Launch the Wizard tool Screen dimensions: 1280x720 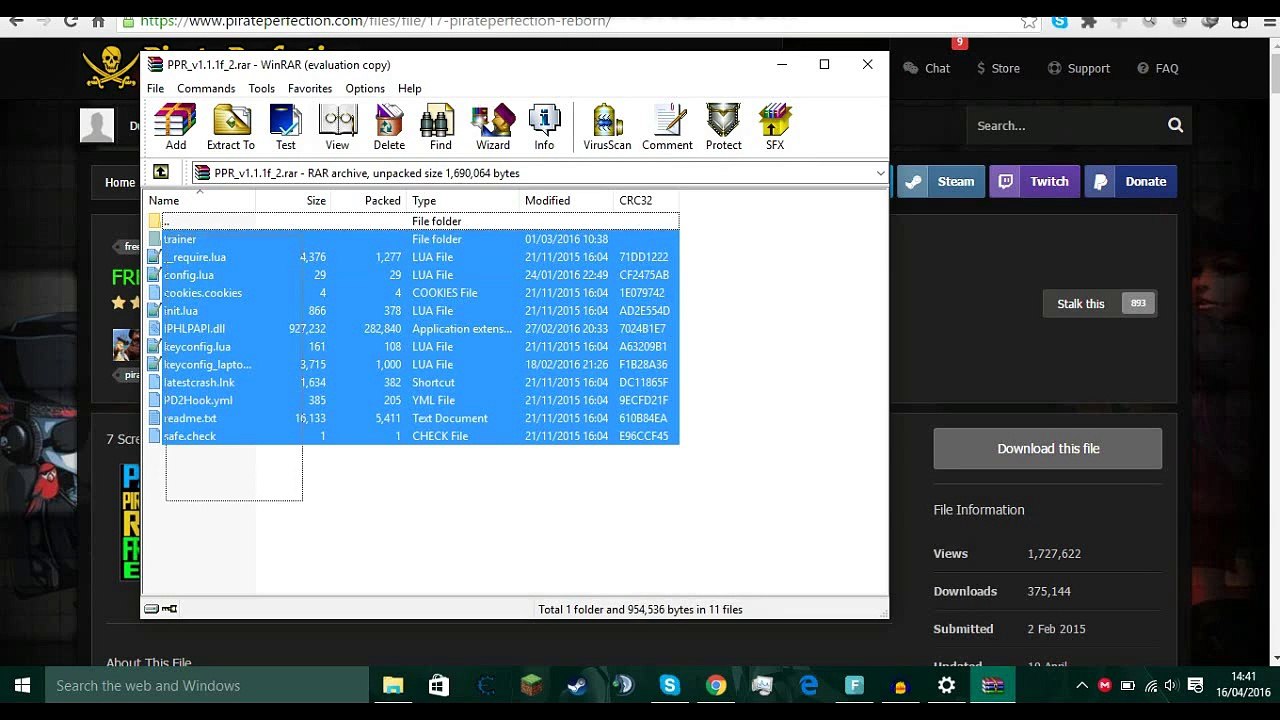(493, 127)
